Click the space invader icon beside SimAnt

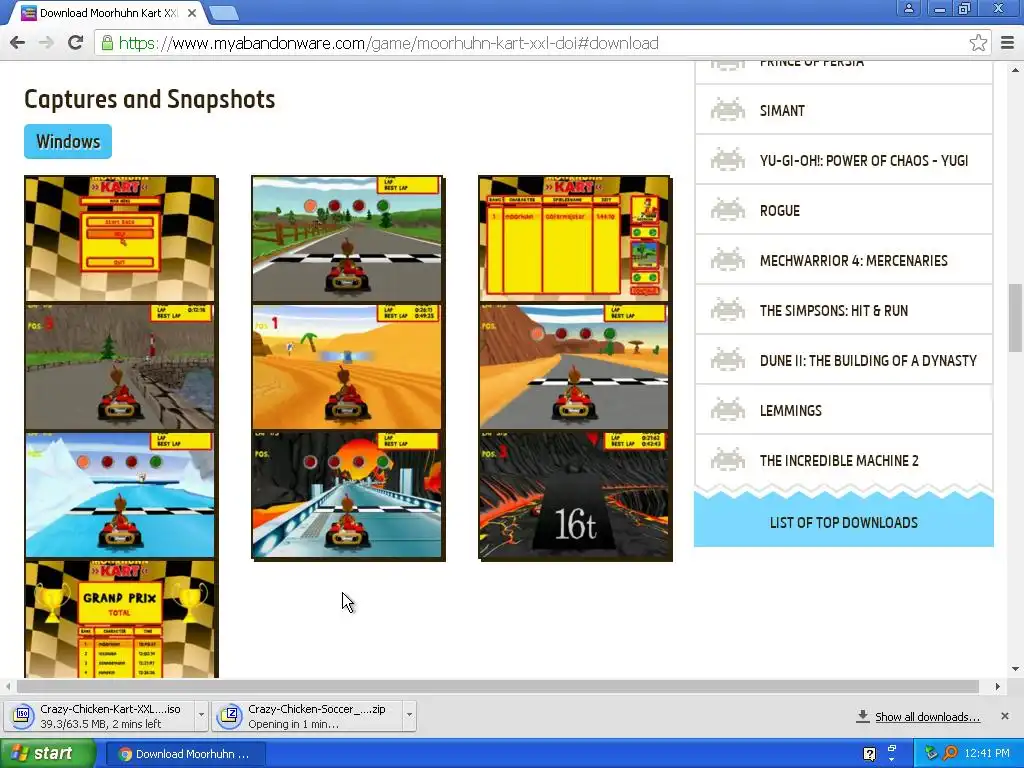[x=728, y=110]
